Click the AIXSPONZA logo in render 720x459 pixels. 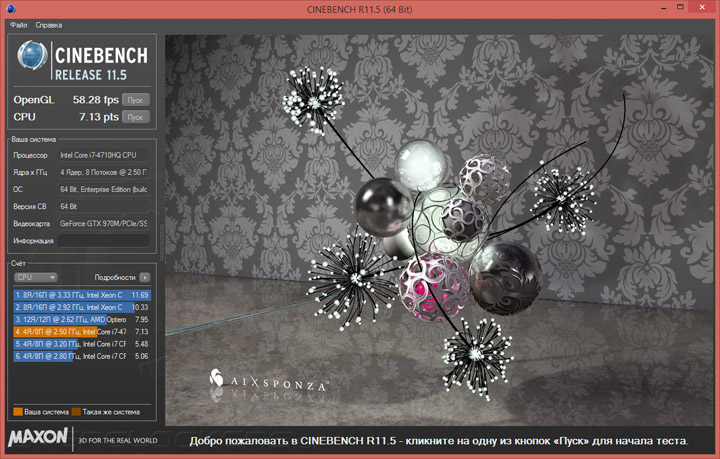click(x=269, y=381)
